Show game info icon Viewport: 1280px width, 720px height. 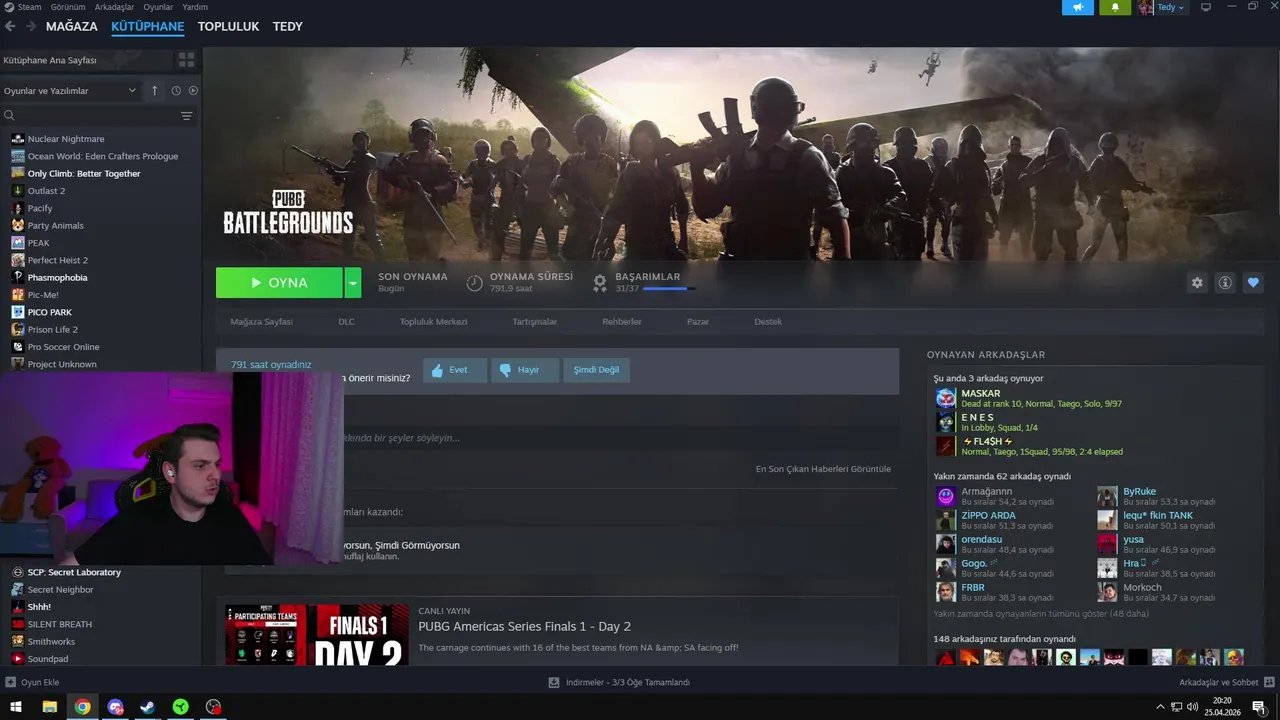point(1225,283)
